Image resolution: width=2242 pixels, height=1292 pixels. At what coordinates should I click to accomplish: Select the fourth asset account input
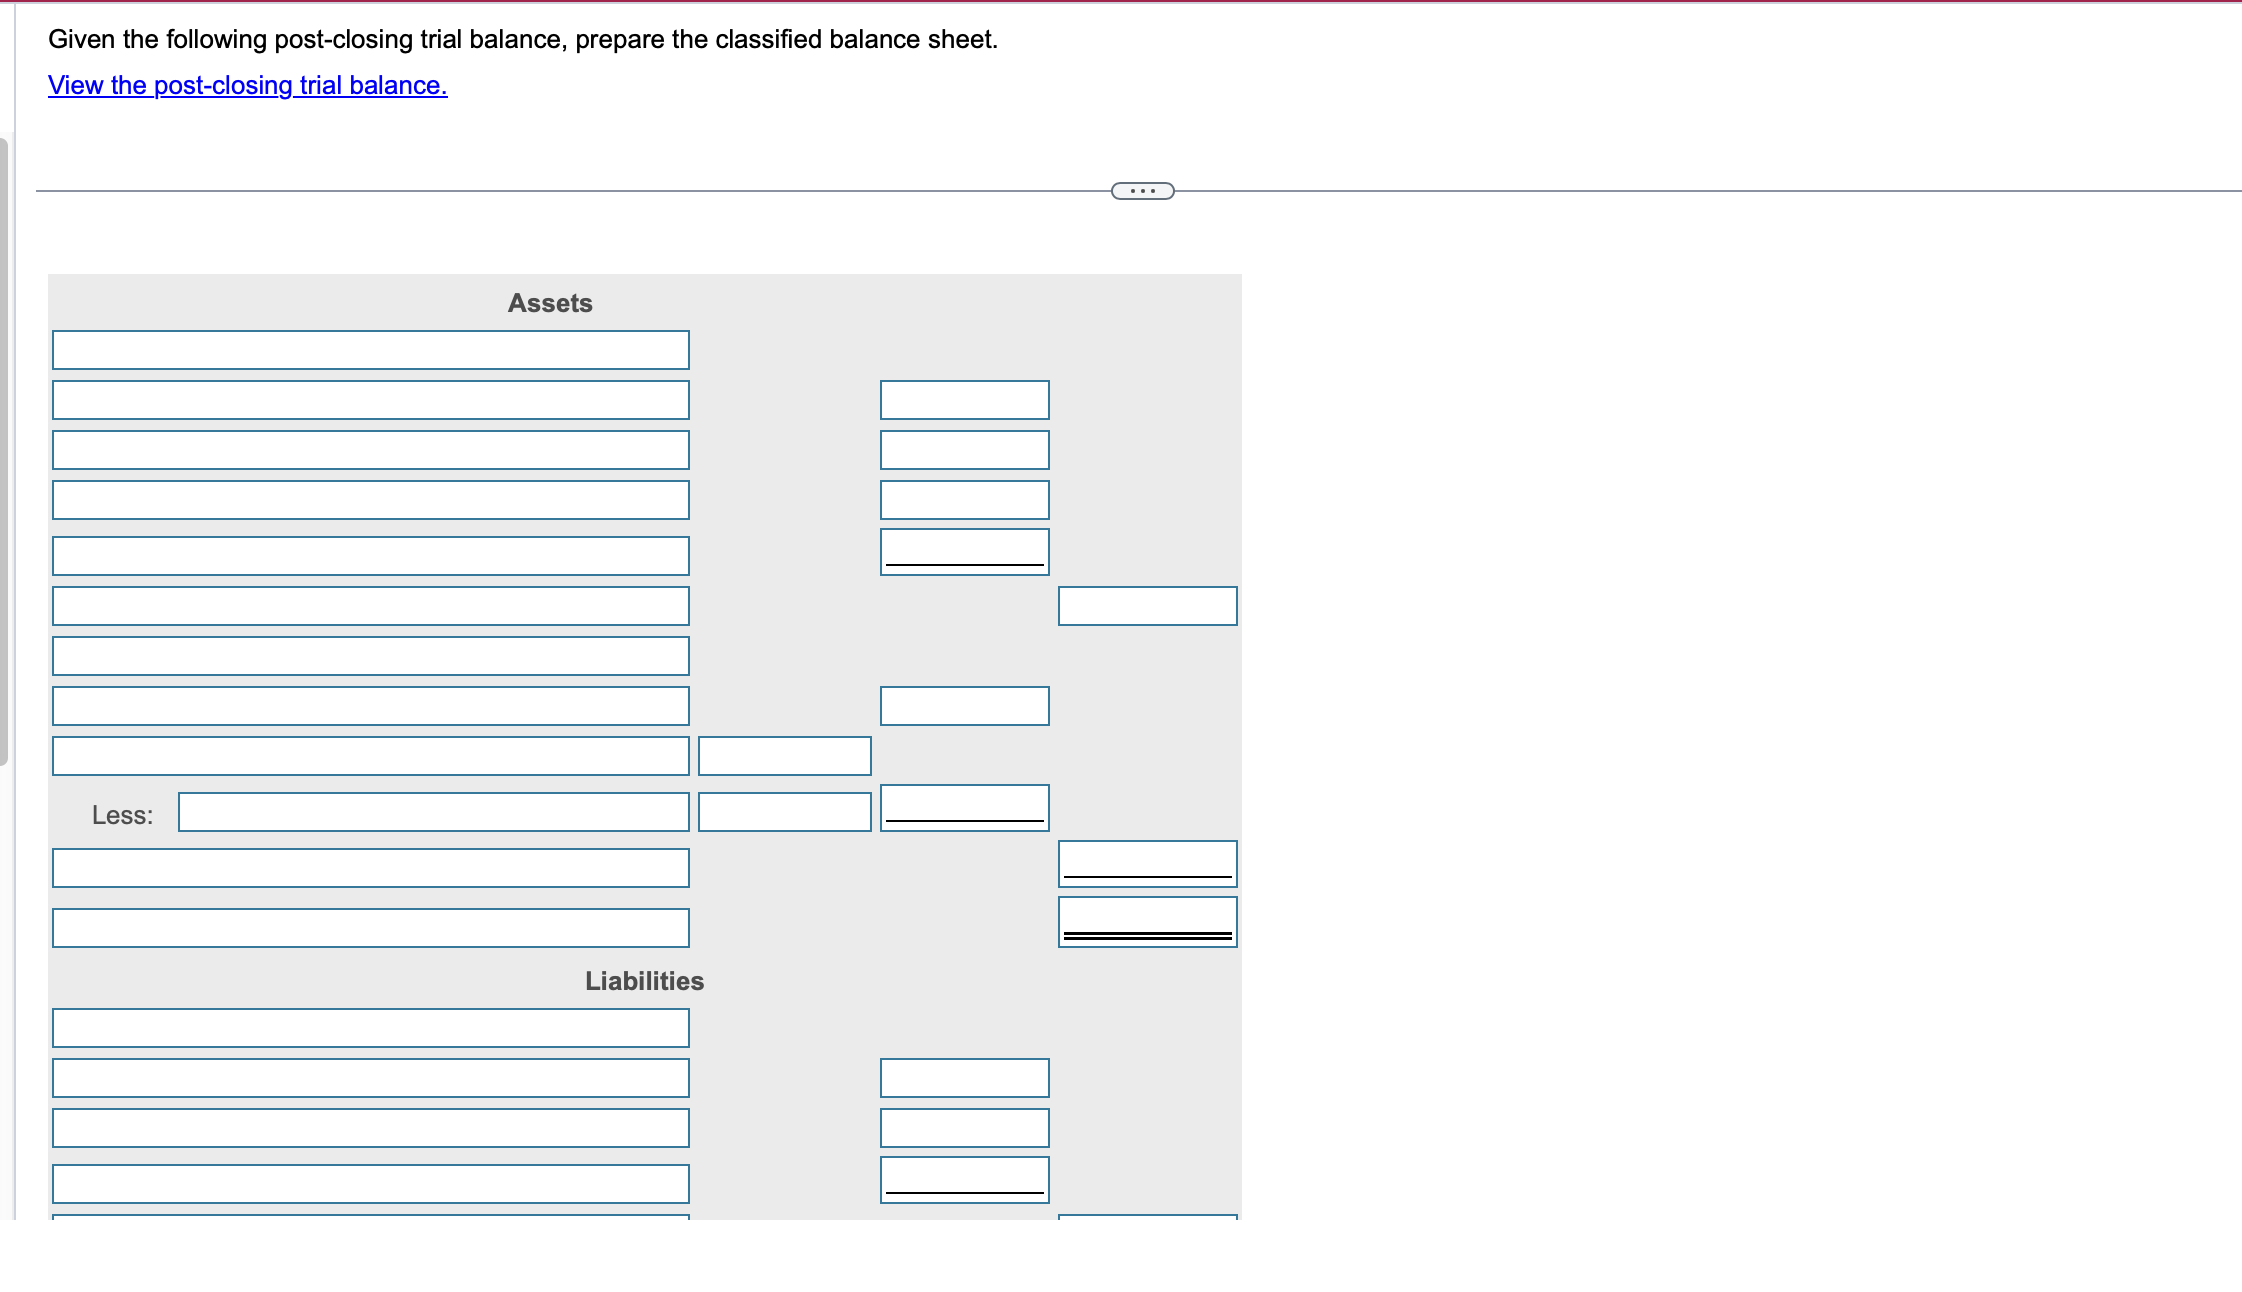point(370,499)
